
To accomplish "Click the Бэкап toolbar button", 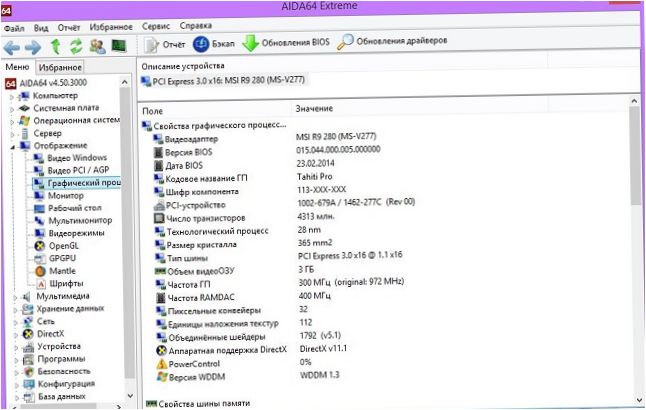I will point(214,44).
